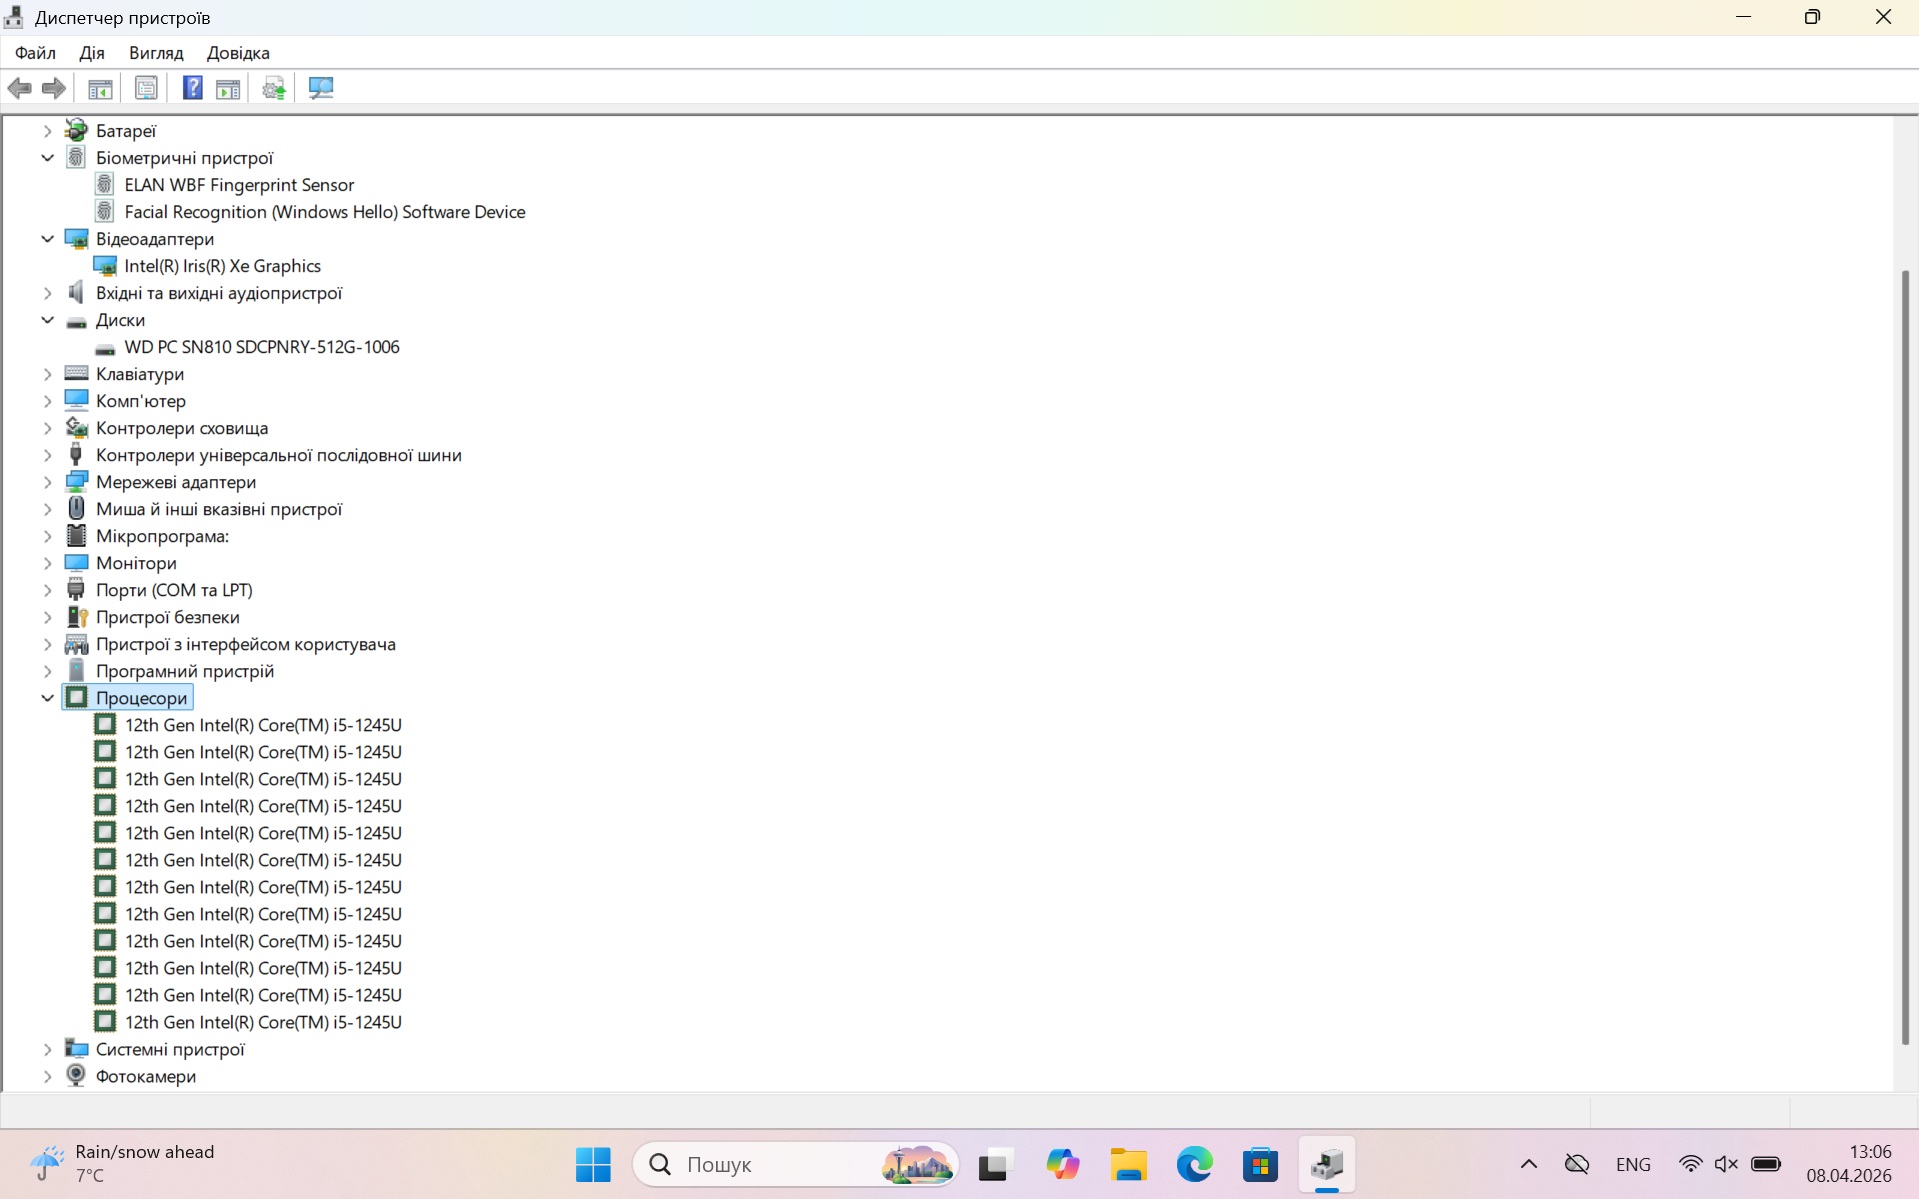Select Intel(R) Iris(R) Xe Graphics device
This screenshot has height=1199, width=1919.
pos(222,266)
